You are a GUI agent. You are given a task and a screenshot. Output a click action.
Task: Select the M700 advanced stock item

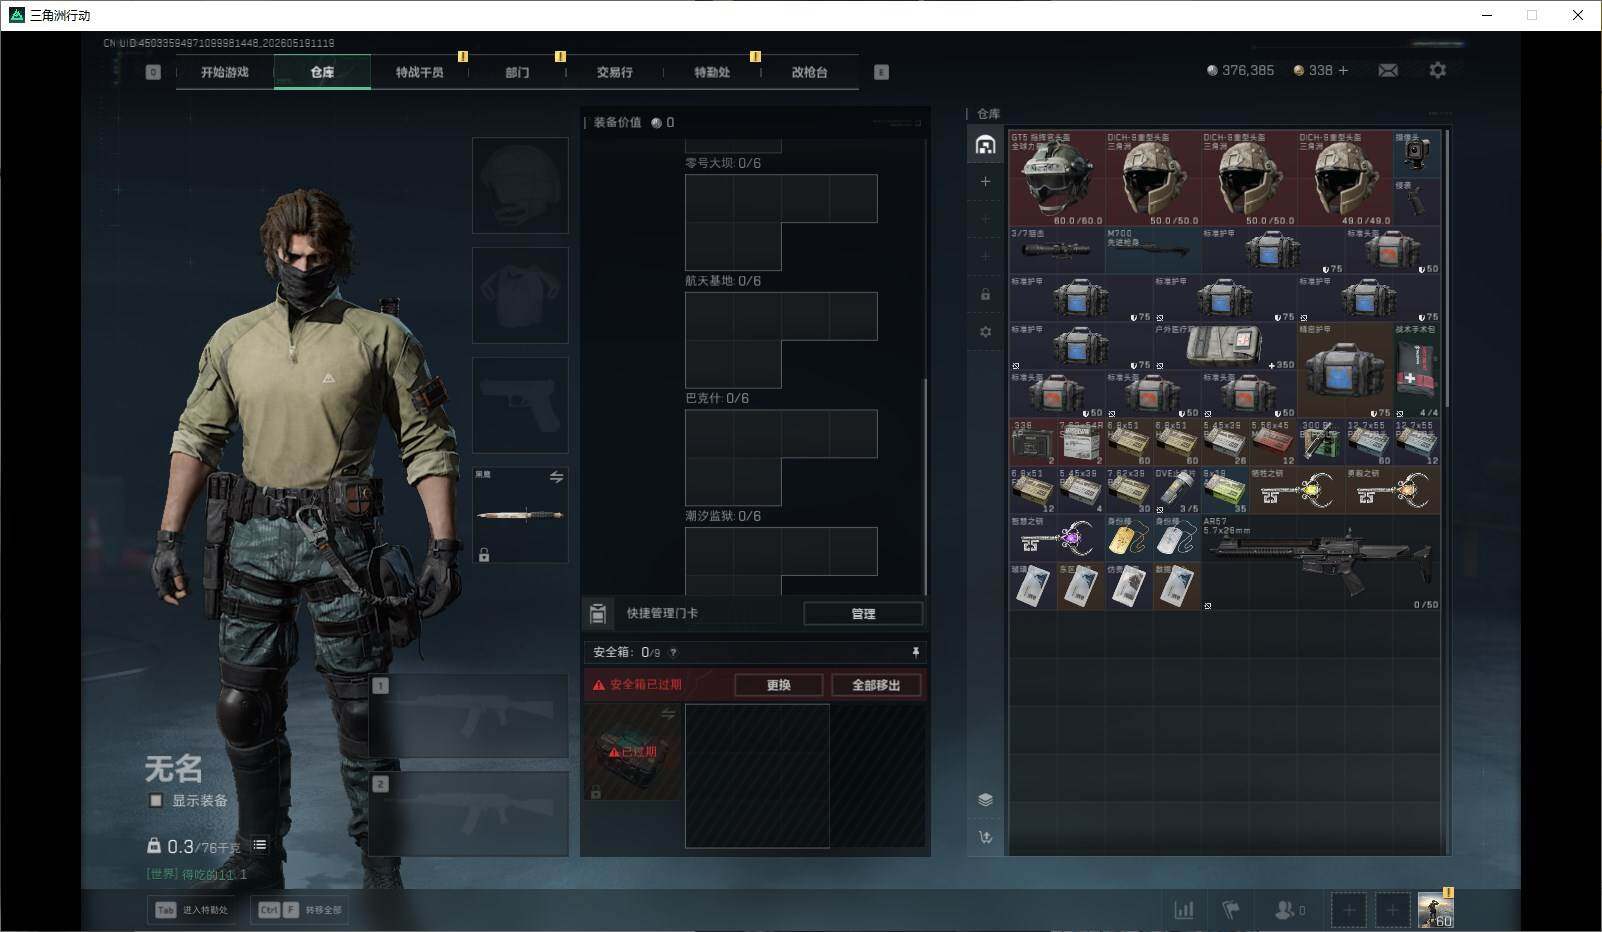(x=1153, y=250)
